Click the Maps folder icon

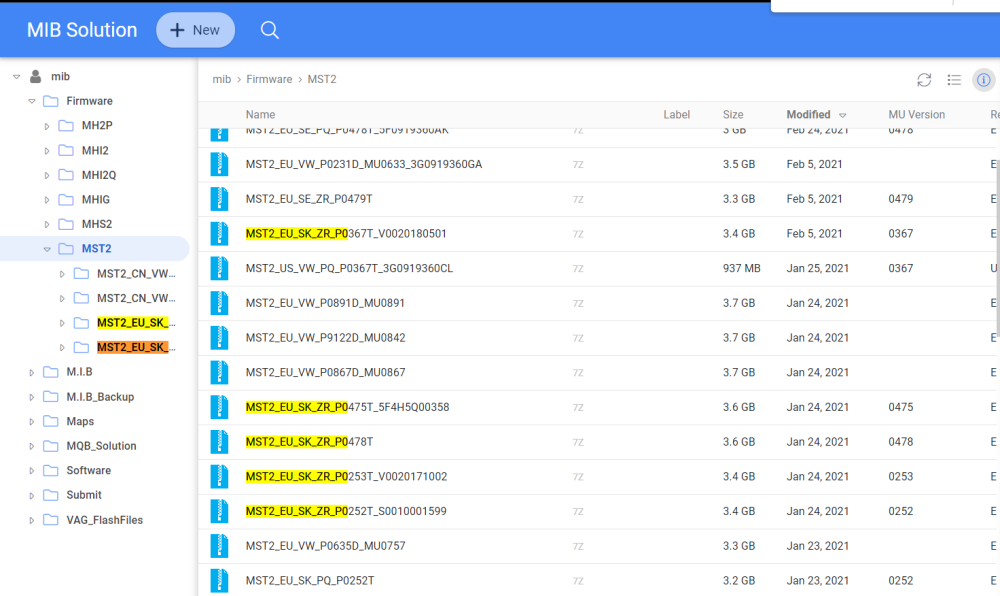(x=50, y=421)
